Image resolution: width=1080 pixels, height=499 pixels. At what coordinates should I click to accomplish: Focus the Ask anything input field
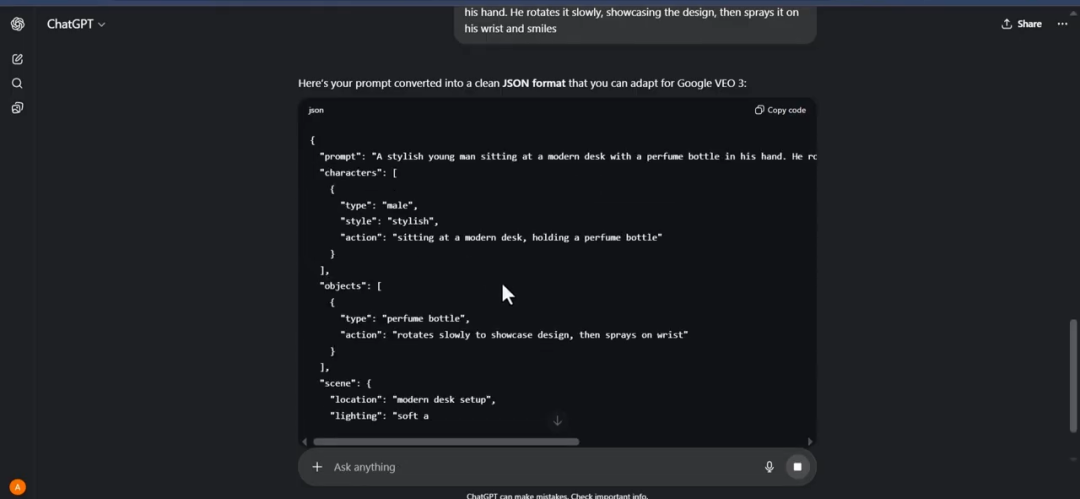[540, 467]
